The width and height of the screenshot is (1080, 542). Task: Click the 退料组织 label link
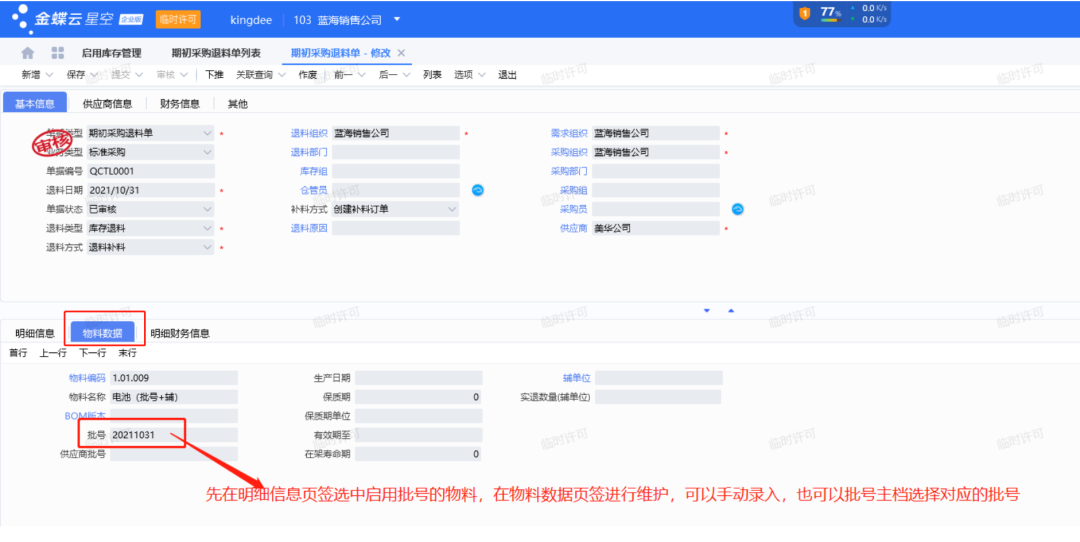[309, 133]
